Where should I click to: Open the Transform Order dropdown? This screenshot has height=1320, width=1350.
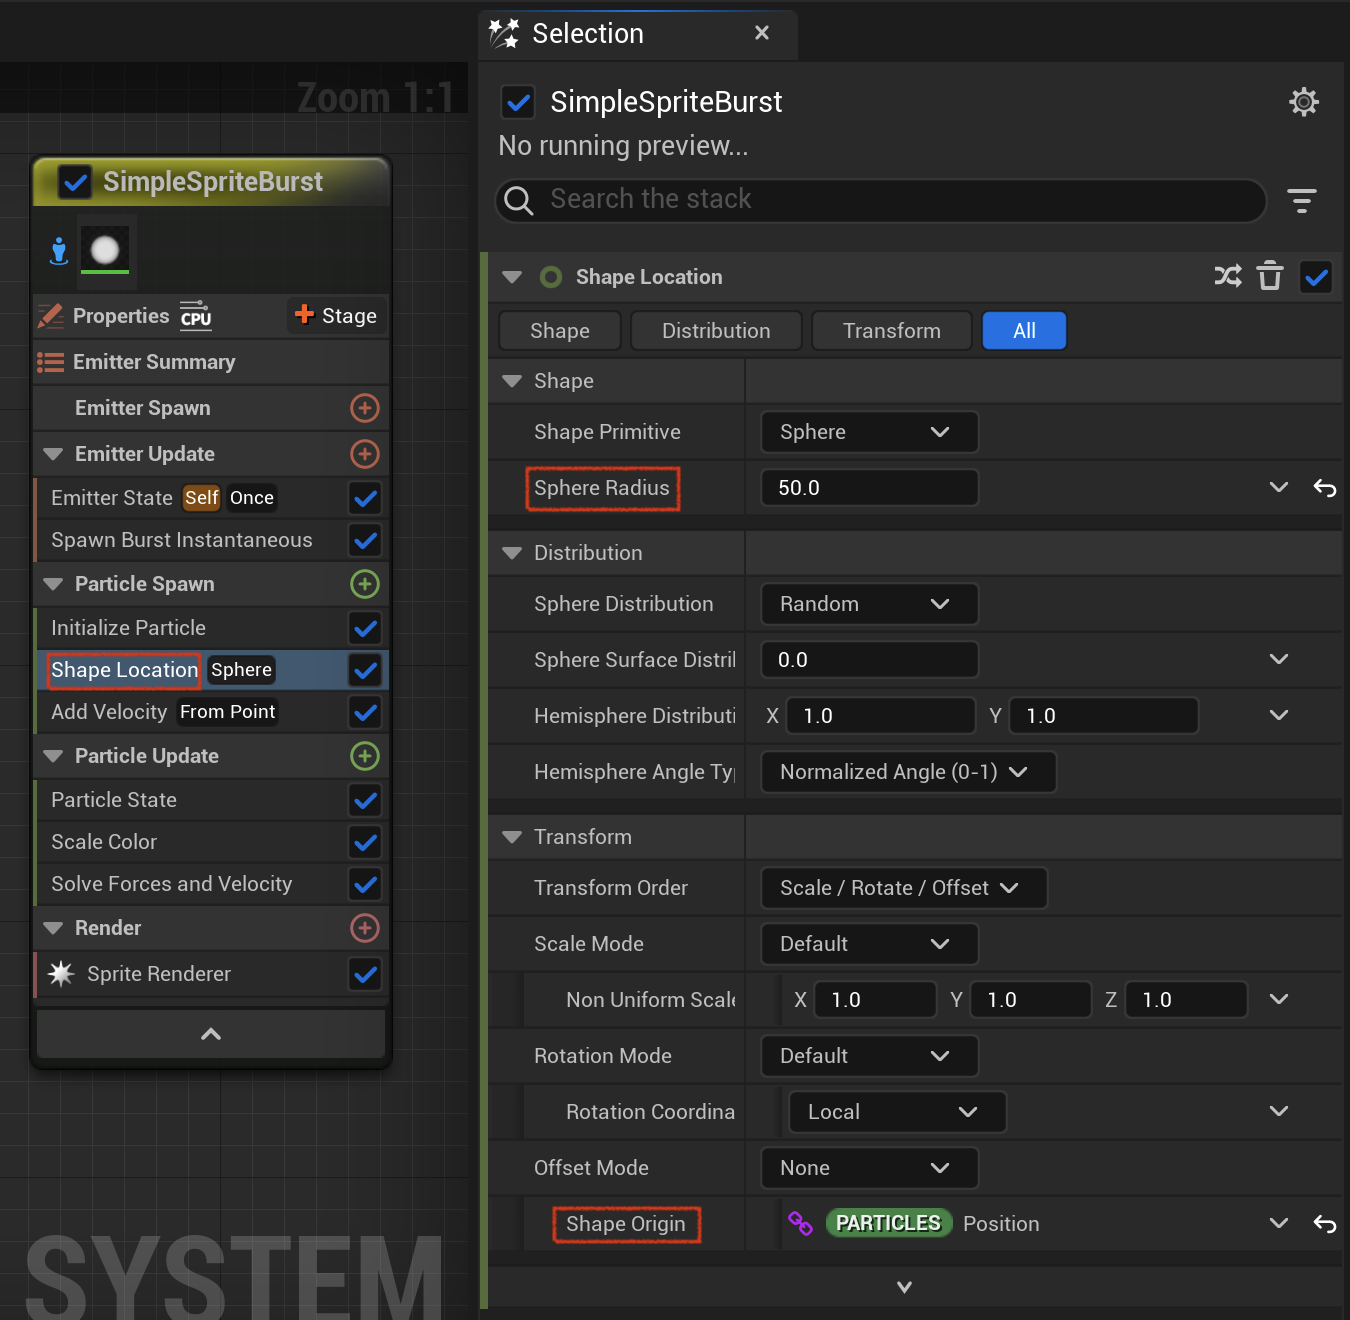click(904, 888)
